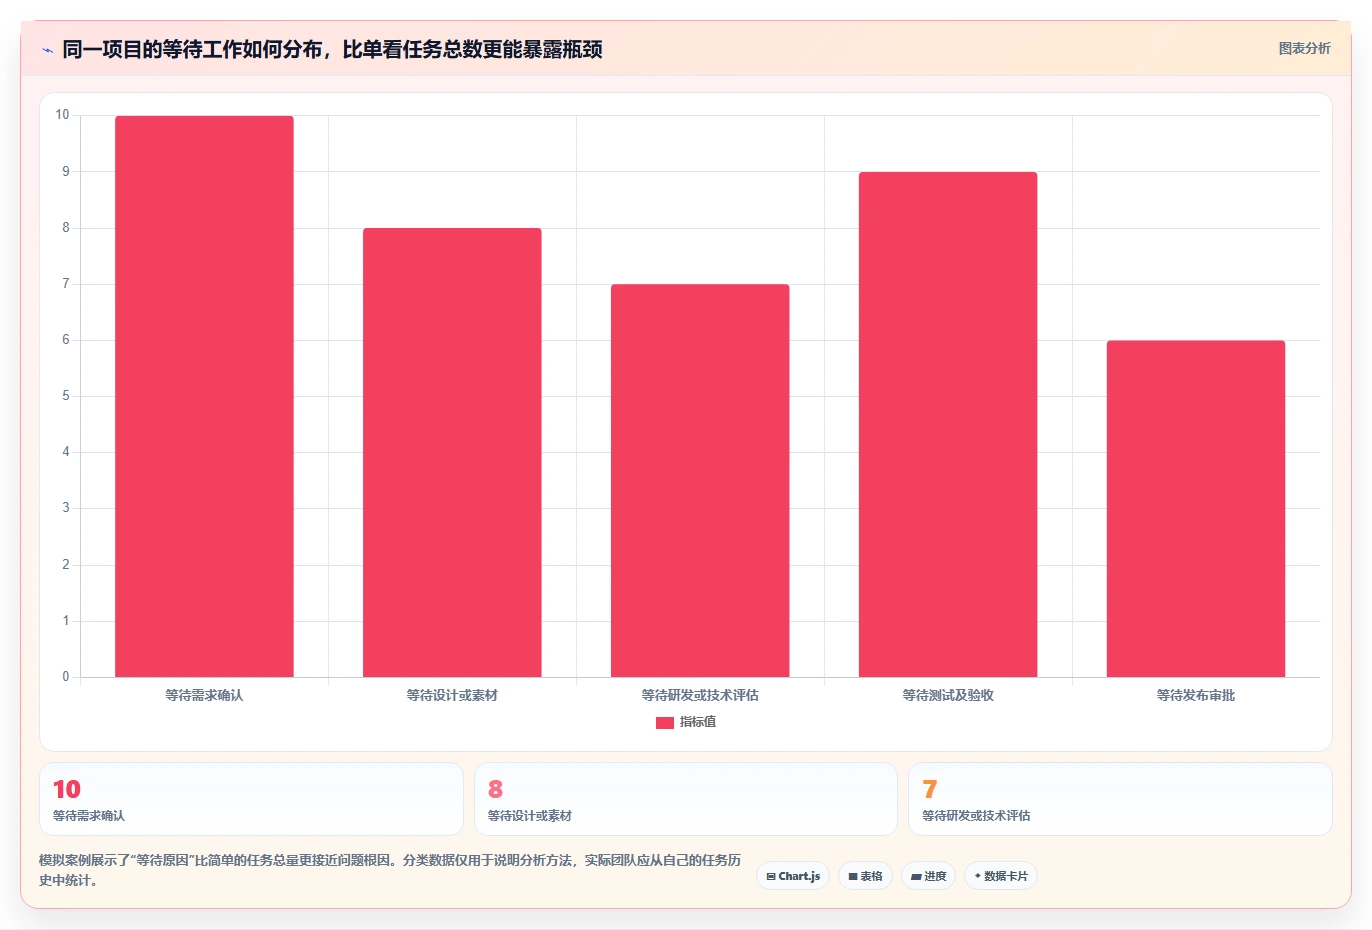Click the 表格 tag

(x=866, y=876)
